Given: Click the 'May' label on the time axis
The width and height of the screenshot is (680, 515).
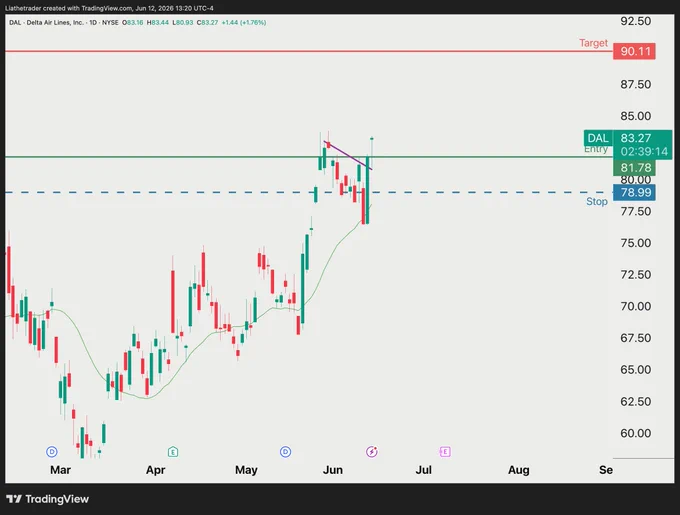Looking at the screenshot, I should coord(246,470).
